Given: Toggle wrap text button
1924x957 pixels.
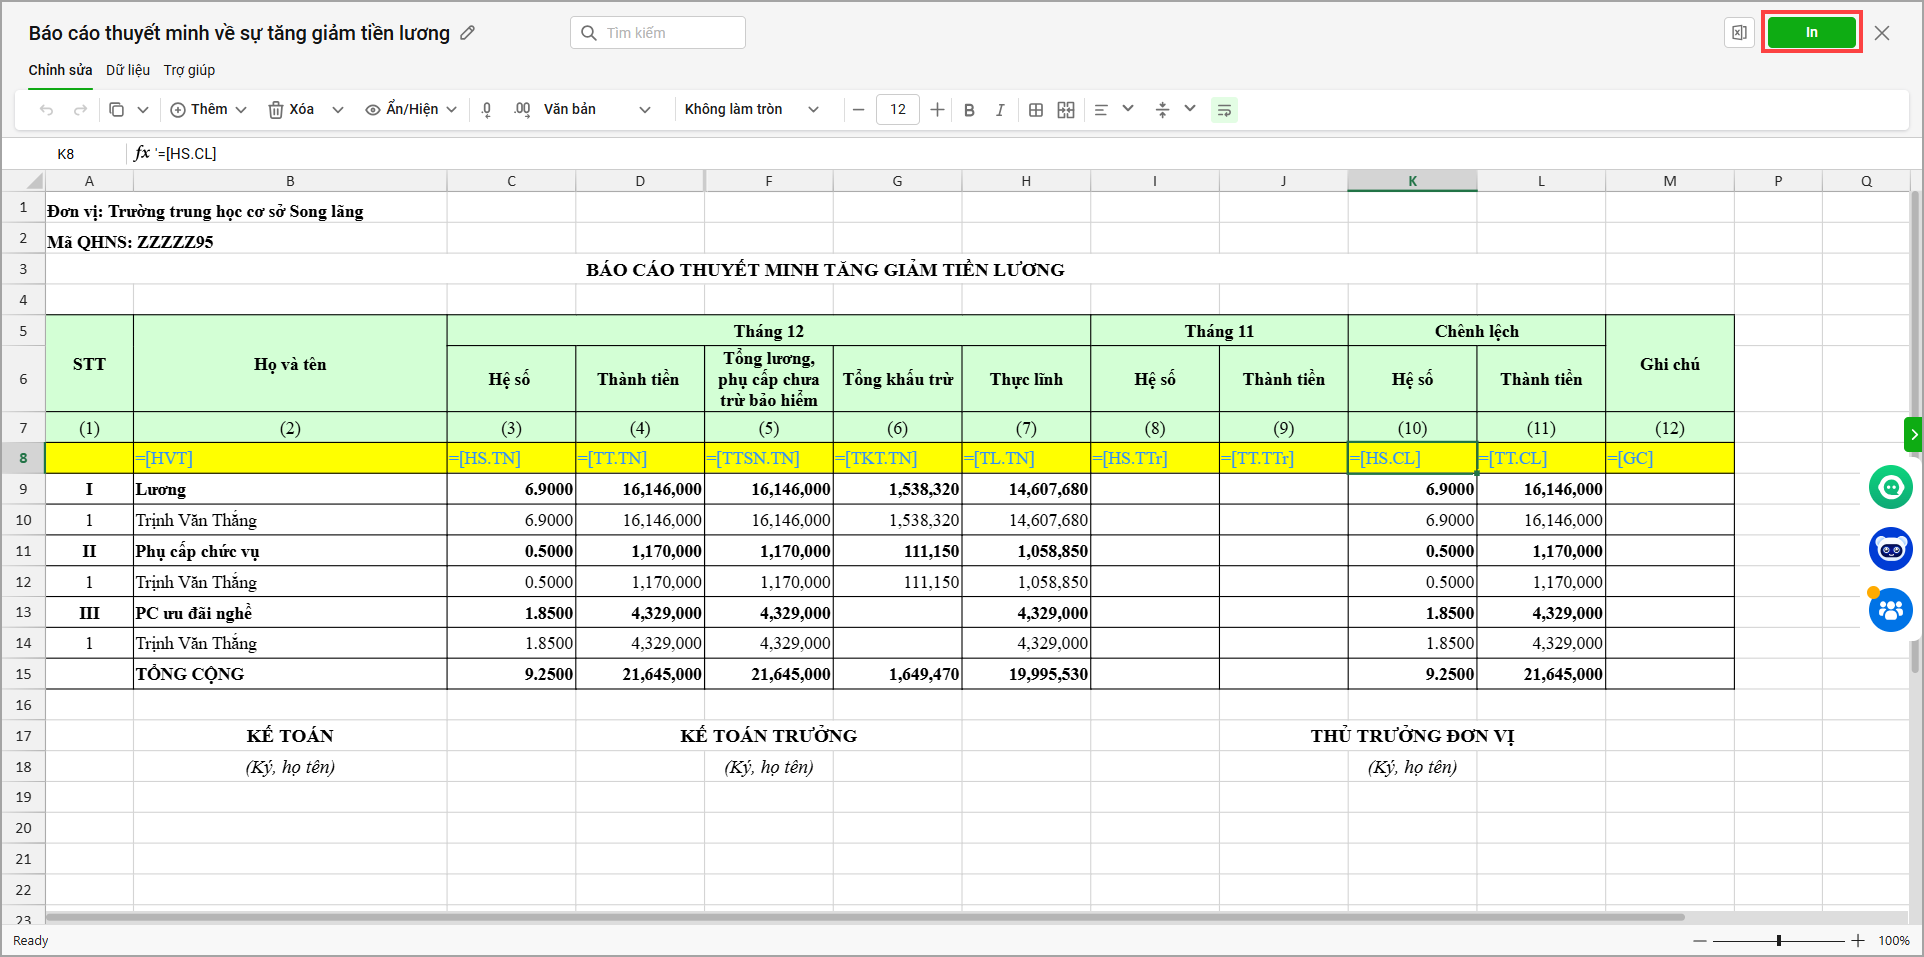Looking at the screenshot, I should point(1224,110).
